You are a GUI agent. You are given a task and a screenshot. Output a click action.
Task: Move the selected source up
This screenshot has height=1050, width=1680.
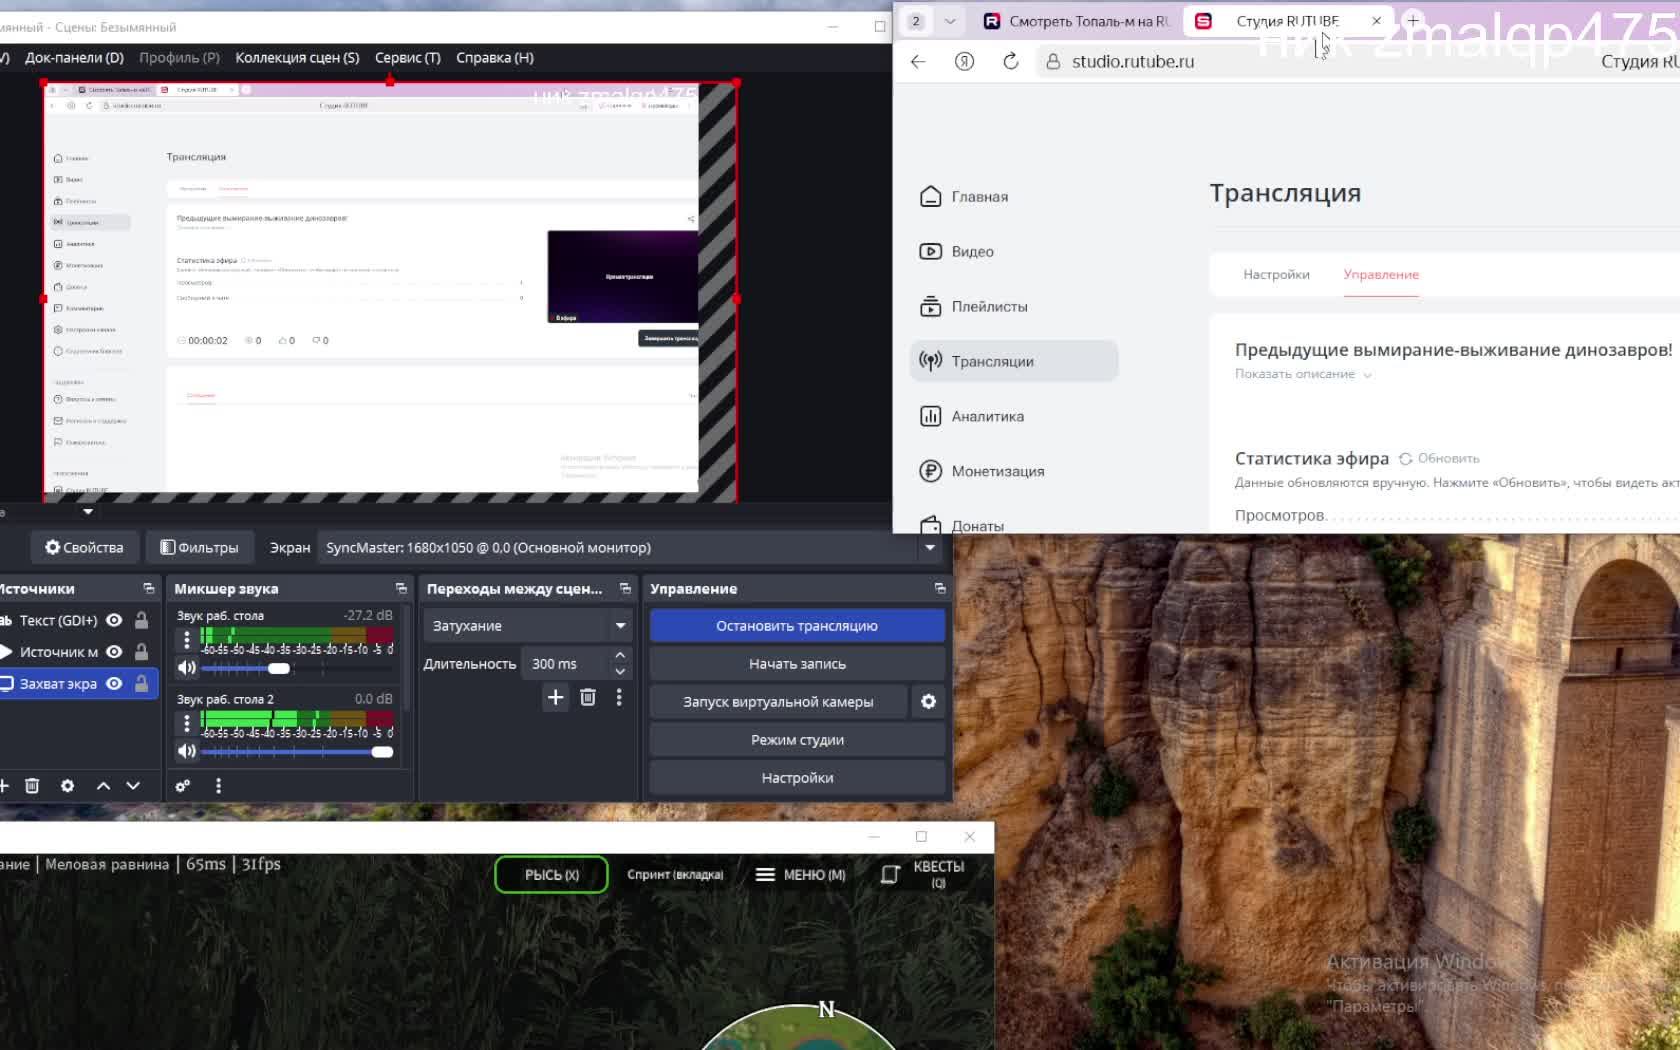pos(103,786)
